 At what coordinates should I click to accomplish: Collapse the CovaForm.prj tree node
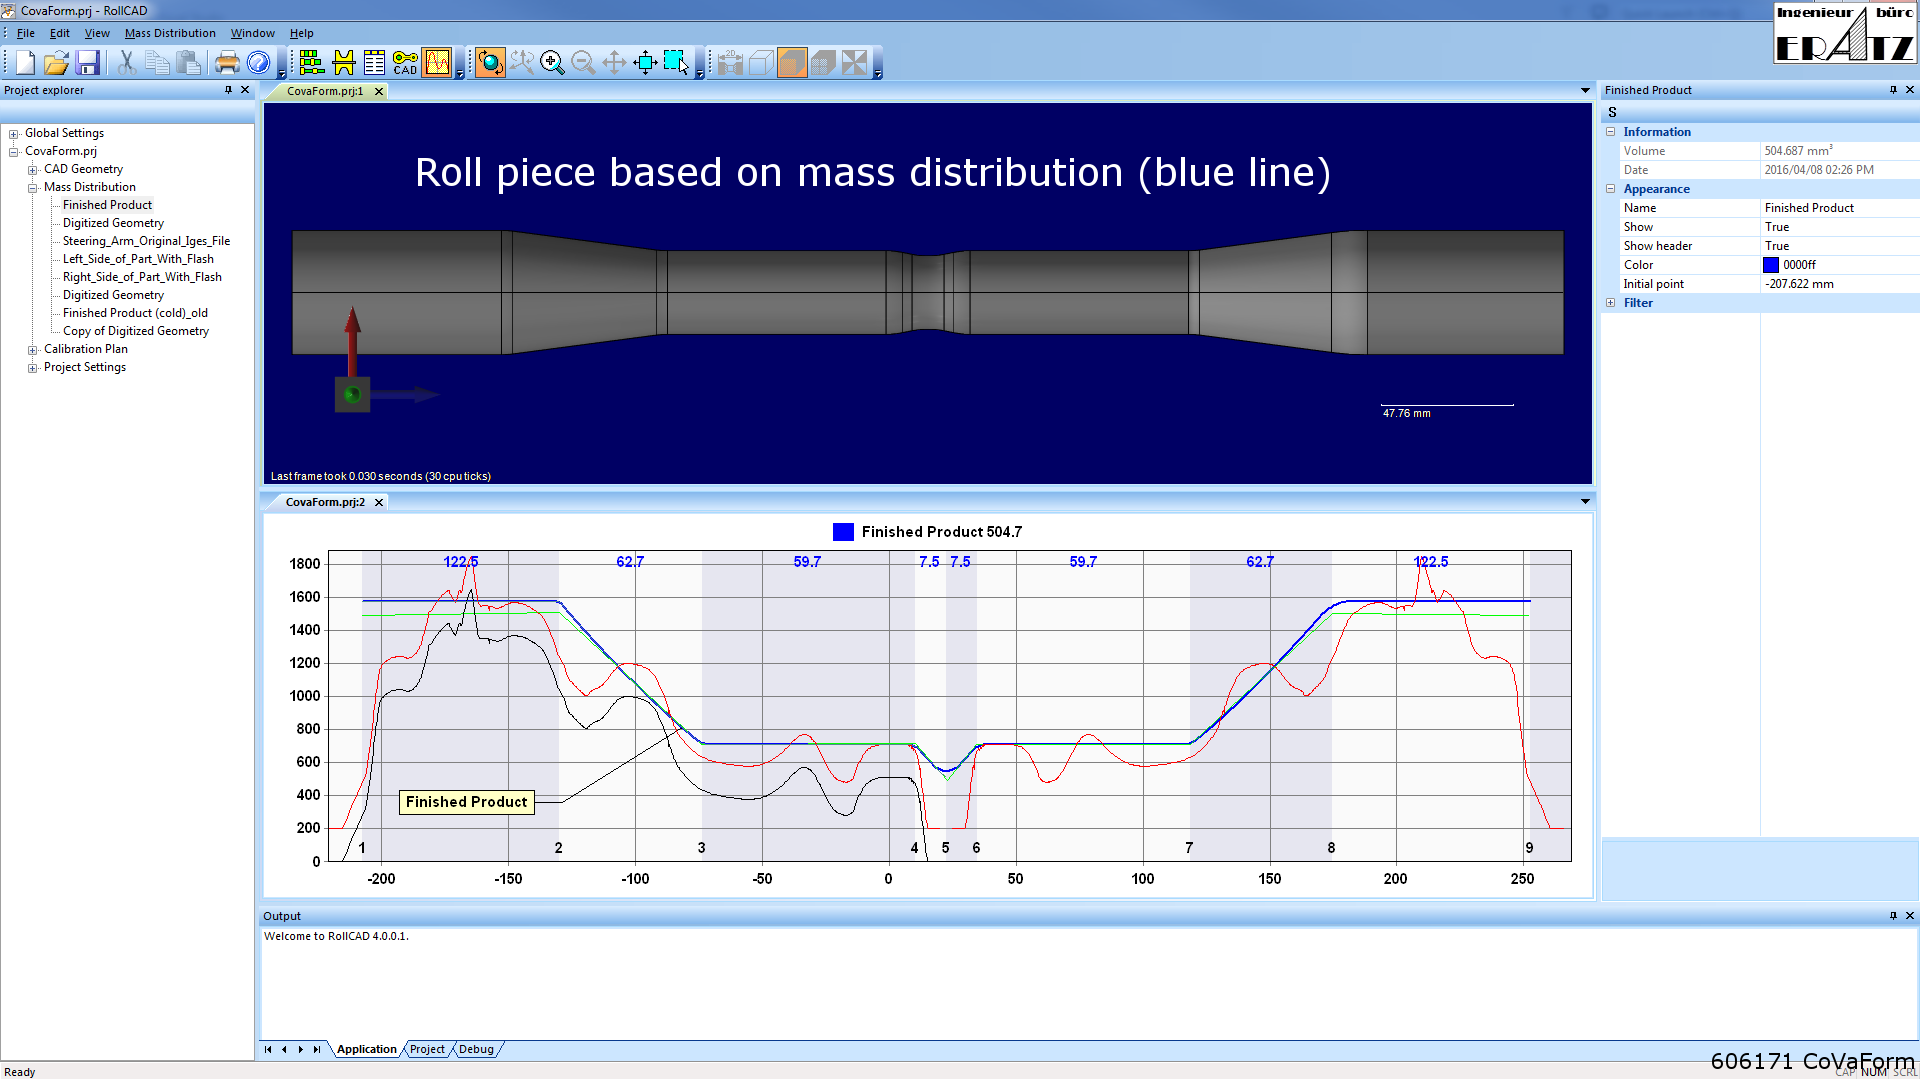click(x=14, y=152)
